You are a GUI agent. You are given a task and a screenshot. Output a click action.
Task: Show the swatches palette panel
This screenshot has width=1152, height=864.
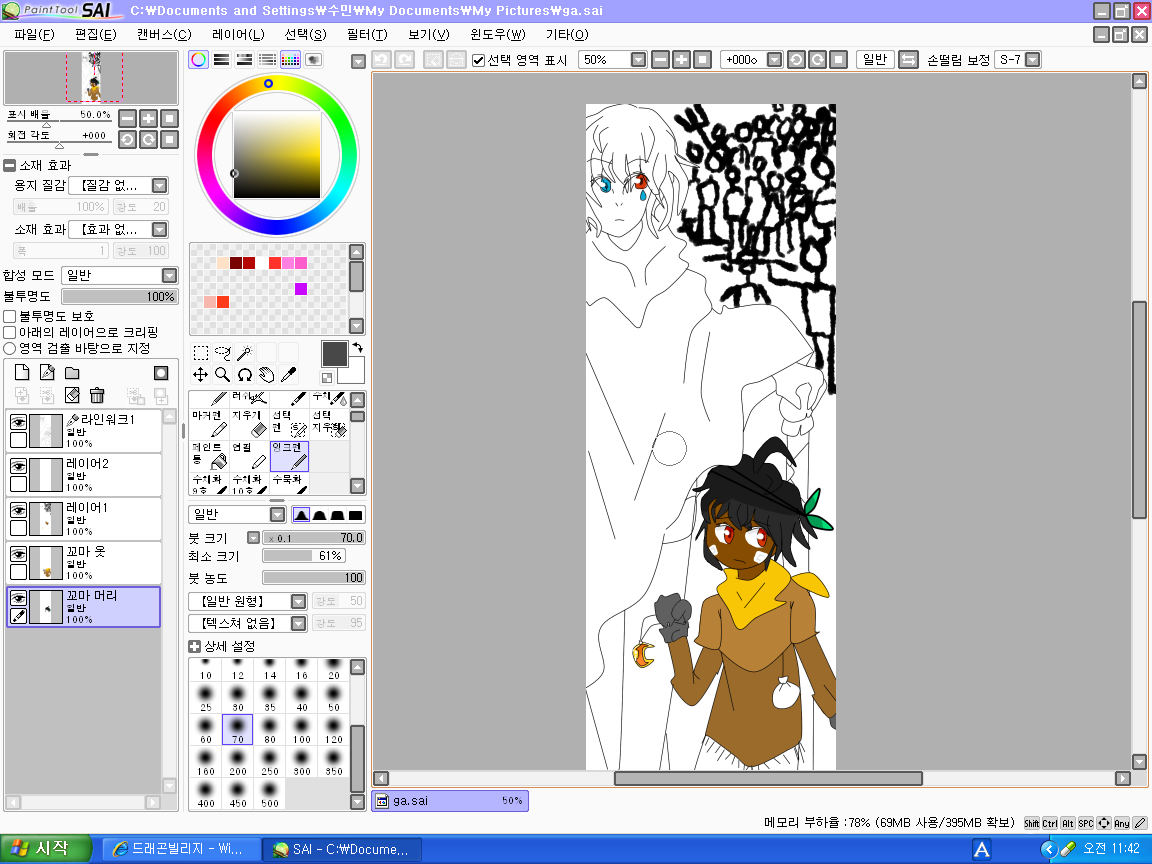coord(290,60)
